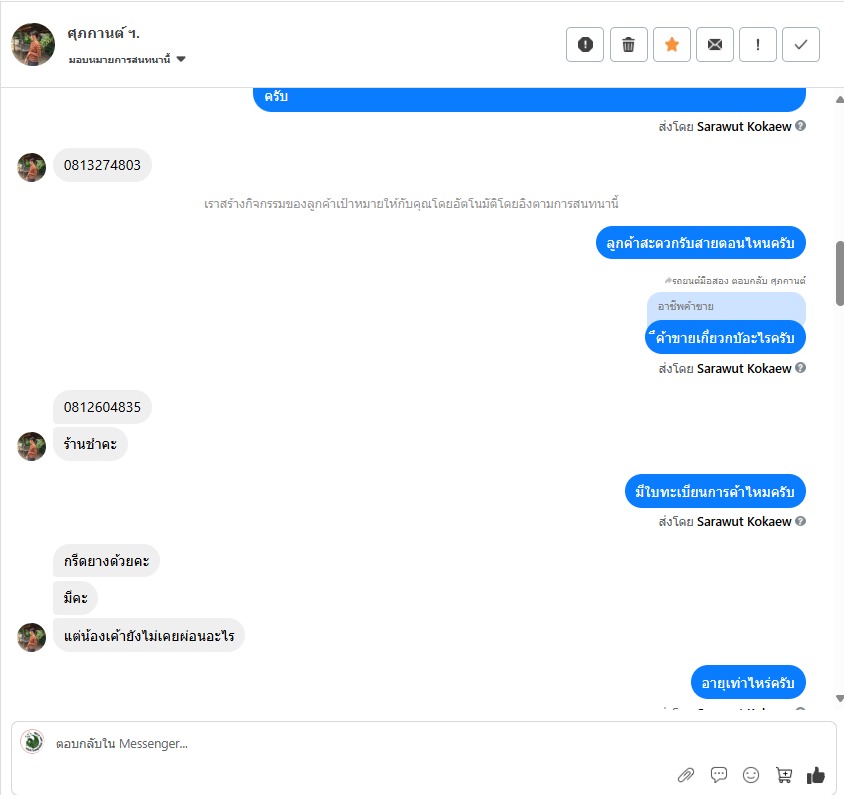Flag conversation with the exclamation mark button

pos(757,45)
